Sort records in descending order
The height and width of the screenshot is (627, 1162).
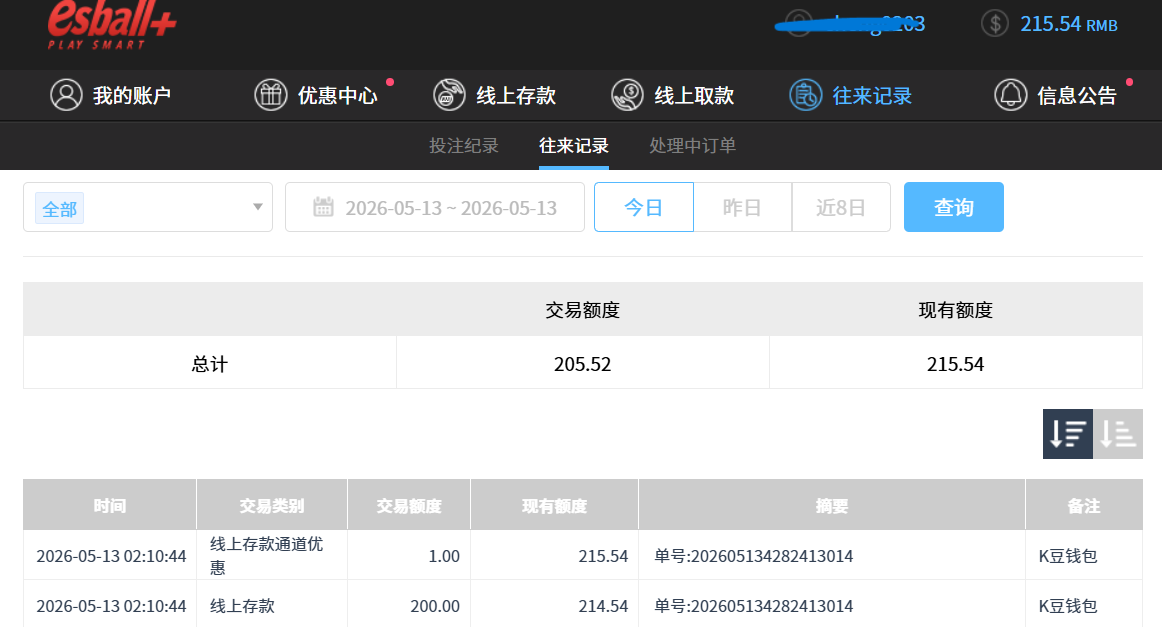pos(1067,434)
